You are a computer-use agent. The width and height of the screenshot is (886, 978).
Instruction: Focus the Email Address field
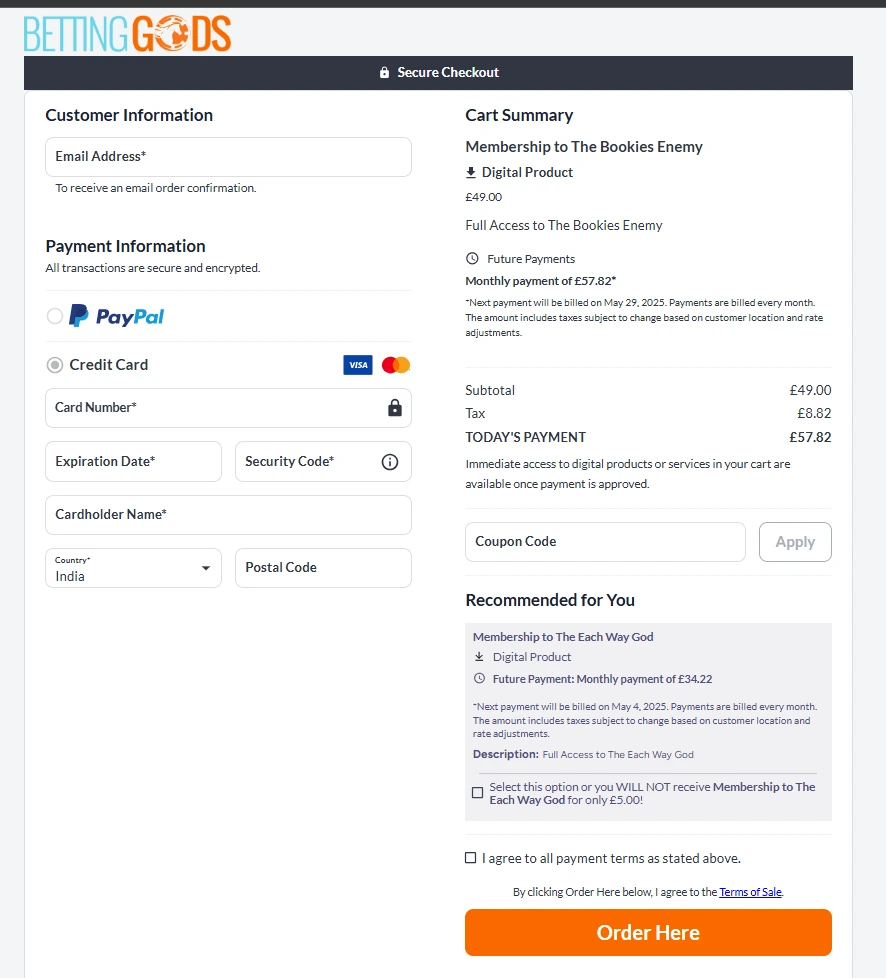point(228,157)
